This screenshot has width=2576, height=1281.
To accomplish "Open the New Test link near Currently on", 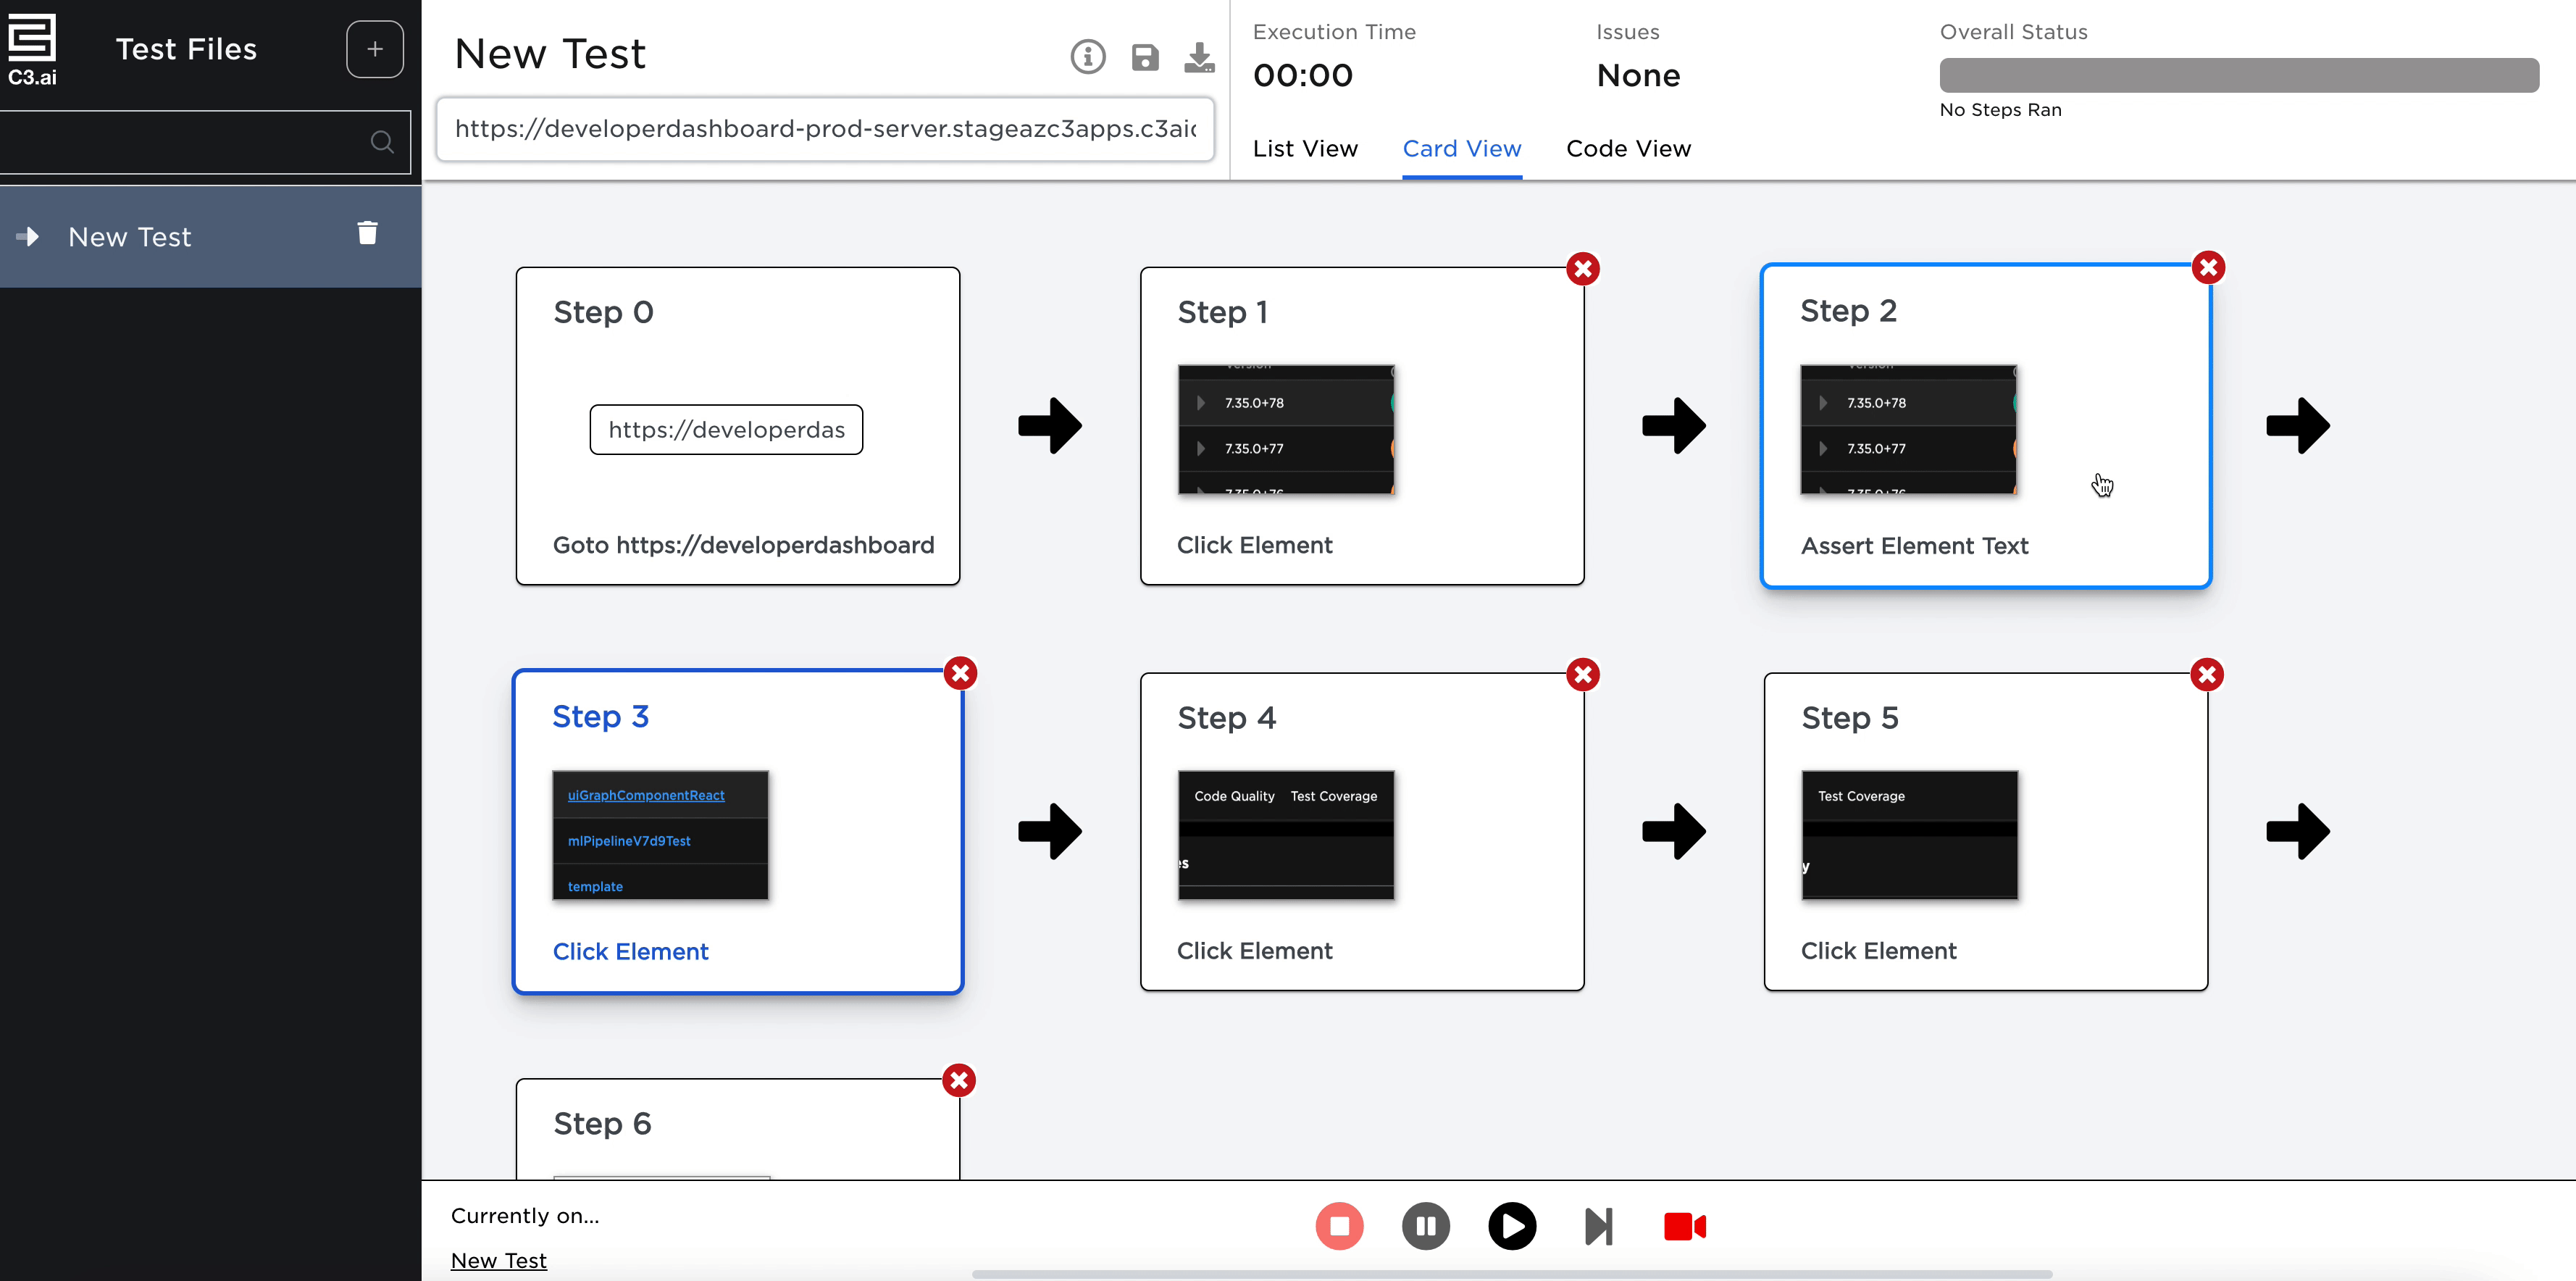I will [x=499, y=1260].
